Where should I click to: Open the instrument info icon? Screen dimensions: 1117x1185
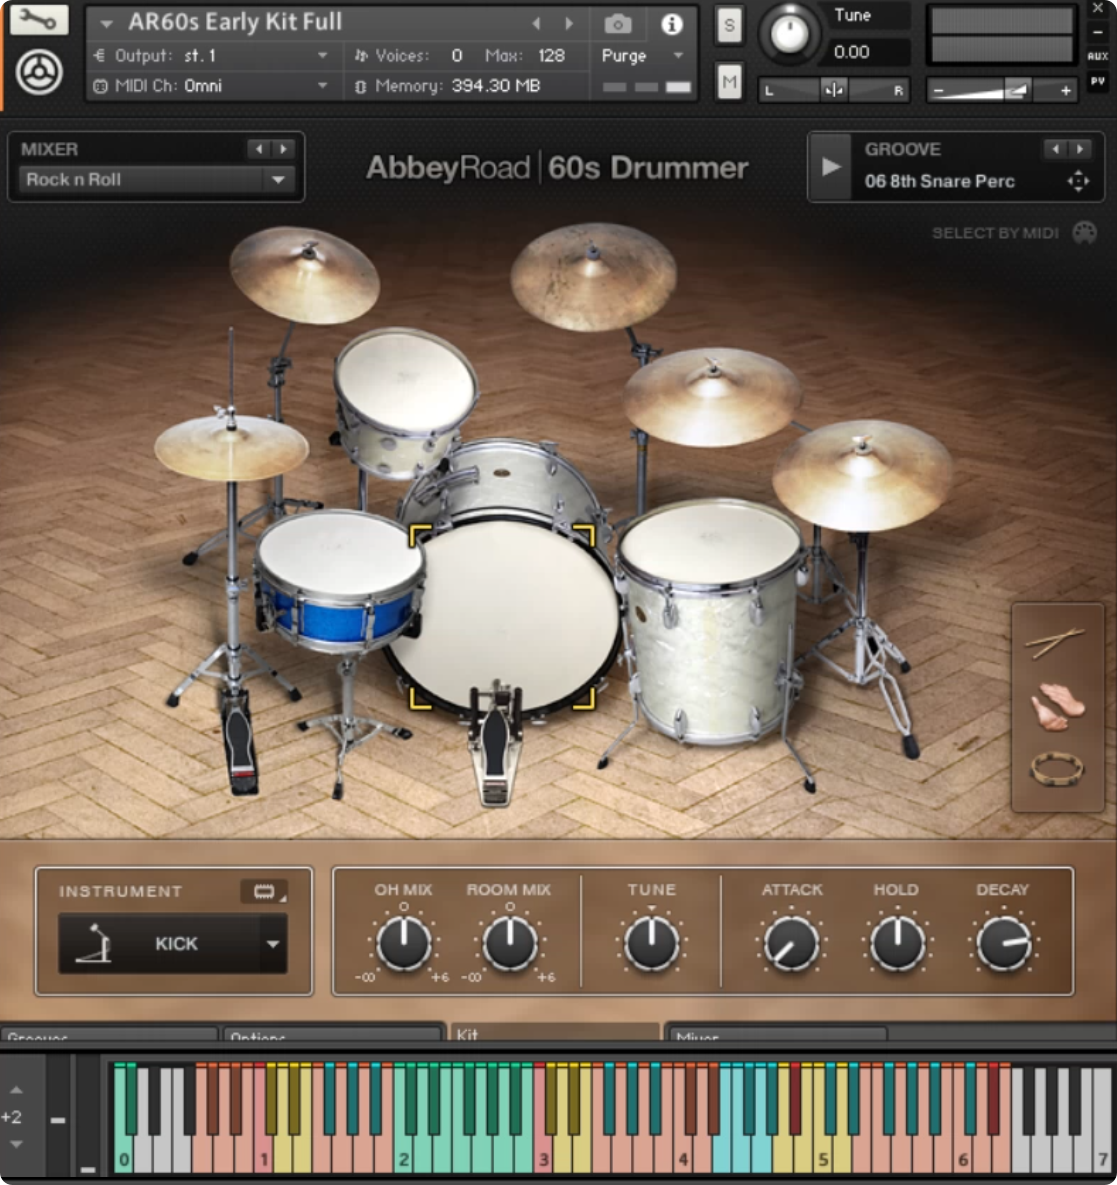pos(671,24)
